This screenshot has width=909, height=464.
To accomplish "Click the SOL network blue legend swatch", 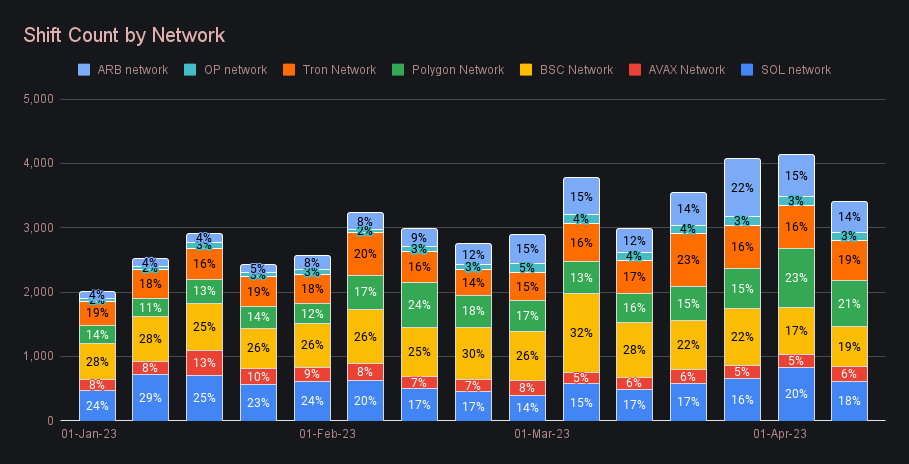I will pyautogui.click(x=748, y=70).
